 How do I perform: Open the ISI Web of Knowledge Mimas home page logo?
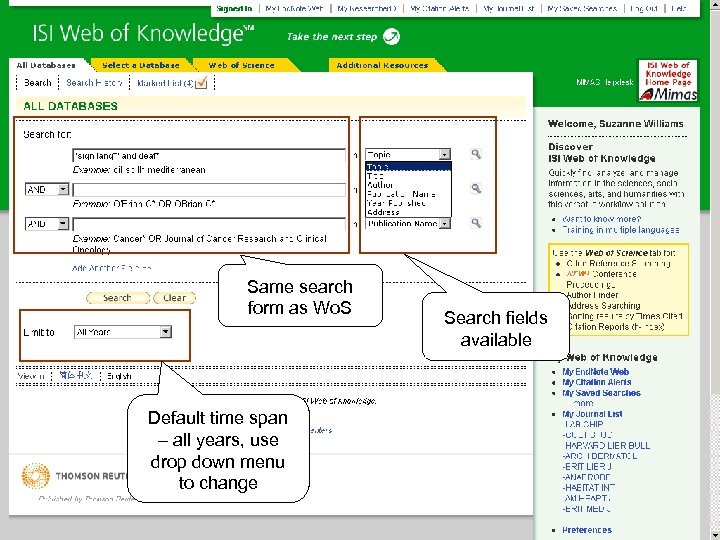(668, 80)
